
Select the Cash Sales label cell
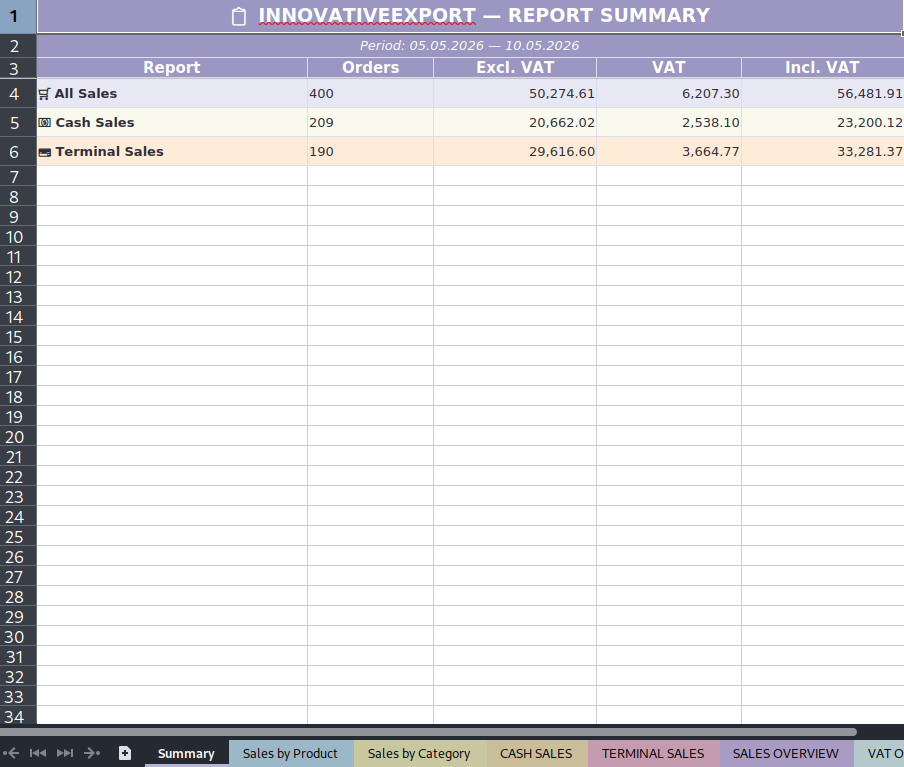pos(172,122)
